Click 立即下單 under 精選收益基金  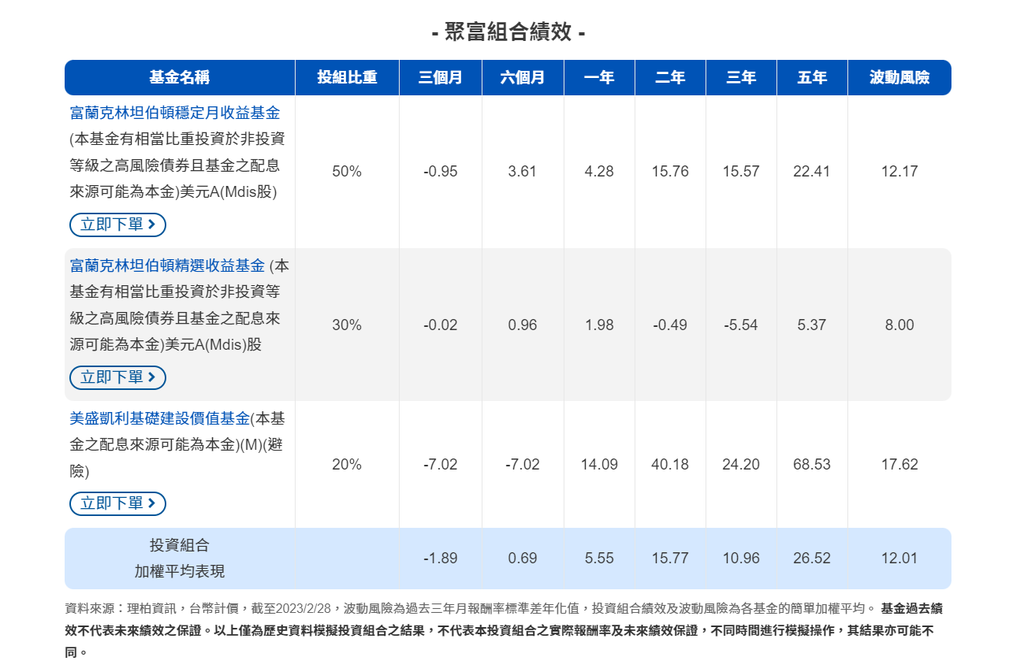coord(118,377)
